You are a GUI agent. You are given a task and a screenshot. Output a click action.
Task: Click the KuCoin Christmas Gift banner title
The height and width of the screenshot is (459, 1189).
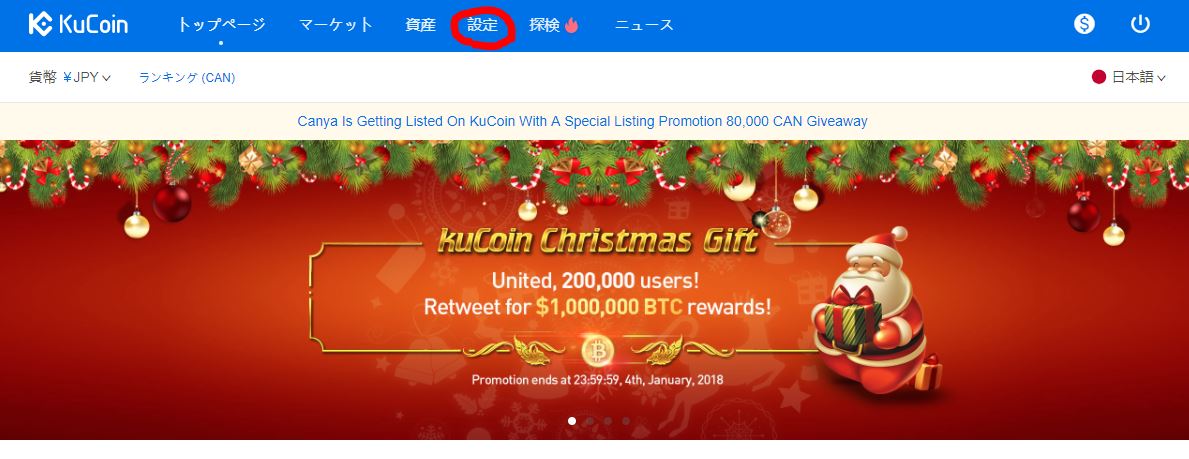click(597, 241)
